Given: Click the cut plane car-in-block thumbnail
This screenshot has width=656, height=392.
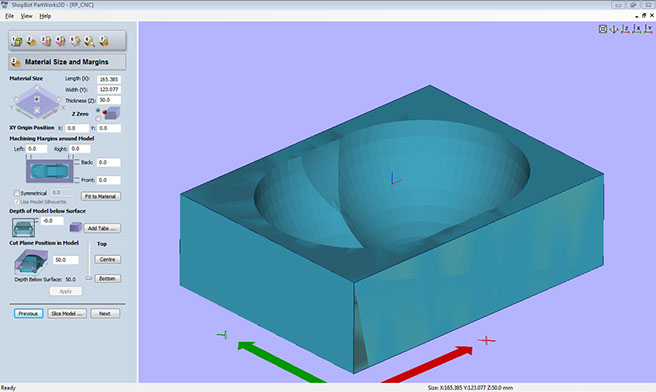Looking at the screenshot, I should click(31, 261).
